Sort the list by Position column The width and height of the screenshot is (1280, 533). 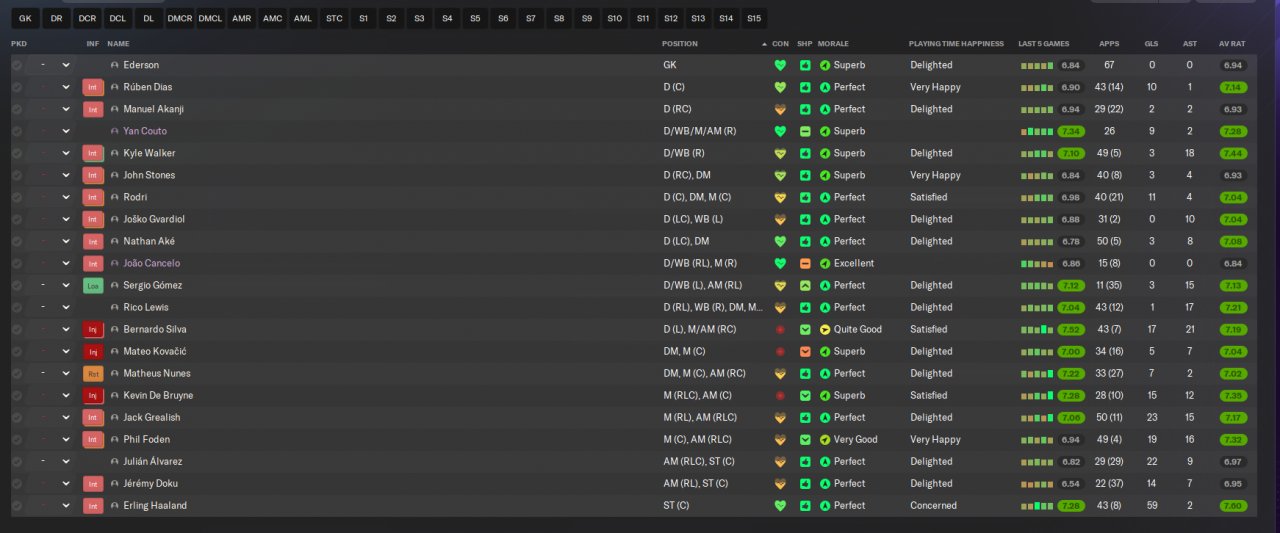point(680,44)
